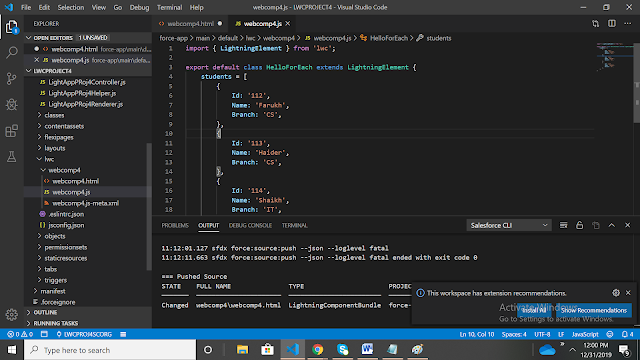Screen dimensions: 640x360
Task: Open the Debug view bug icon
Action: (x=12, y=104)
